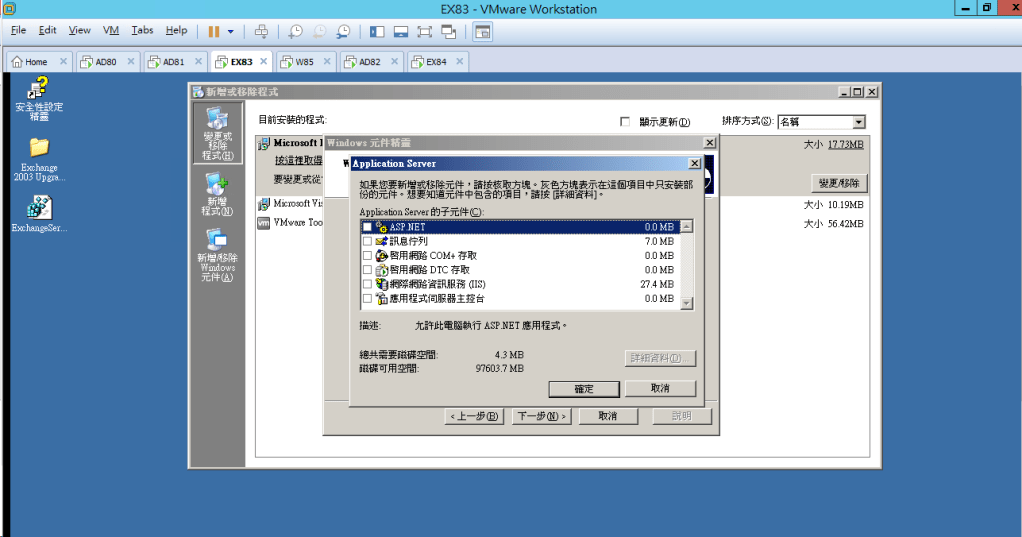
Task: Click the 變更/移除 button
Action: (839, 183)
